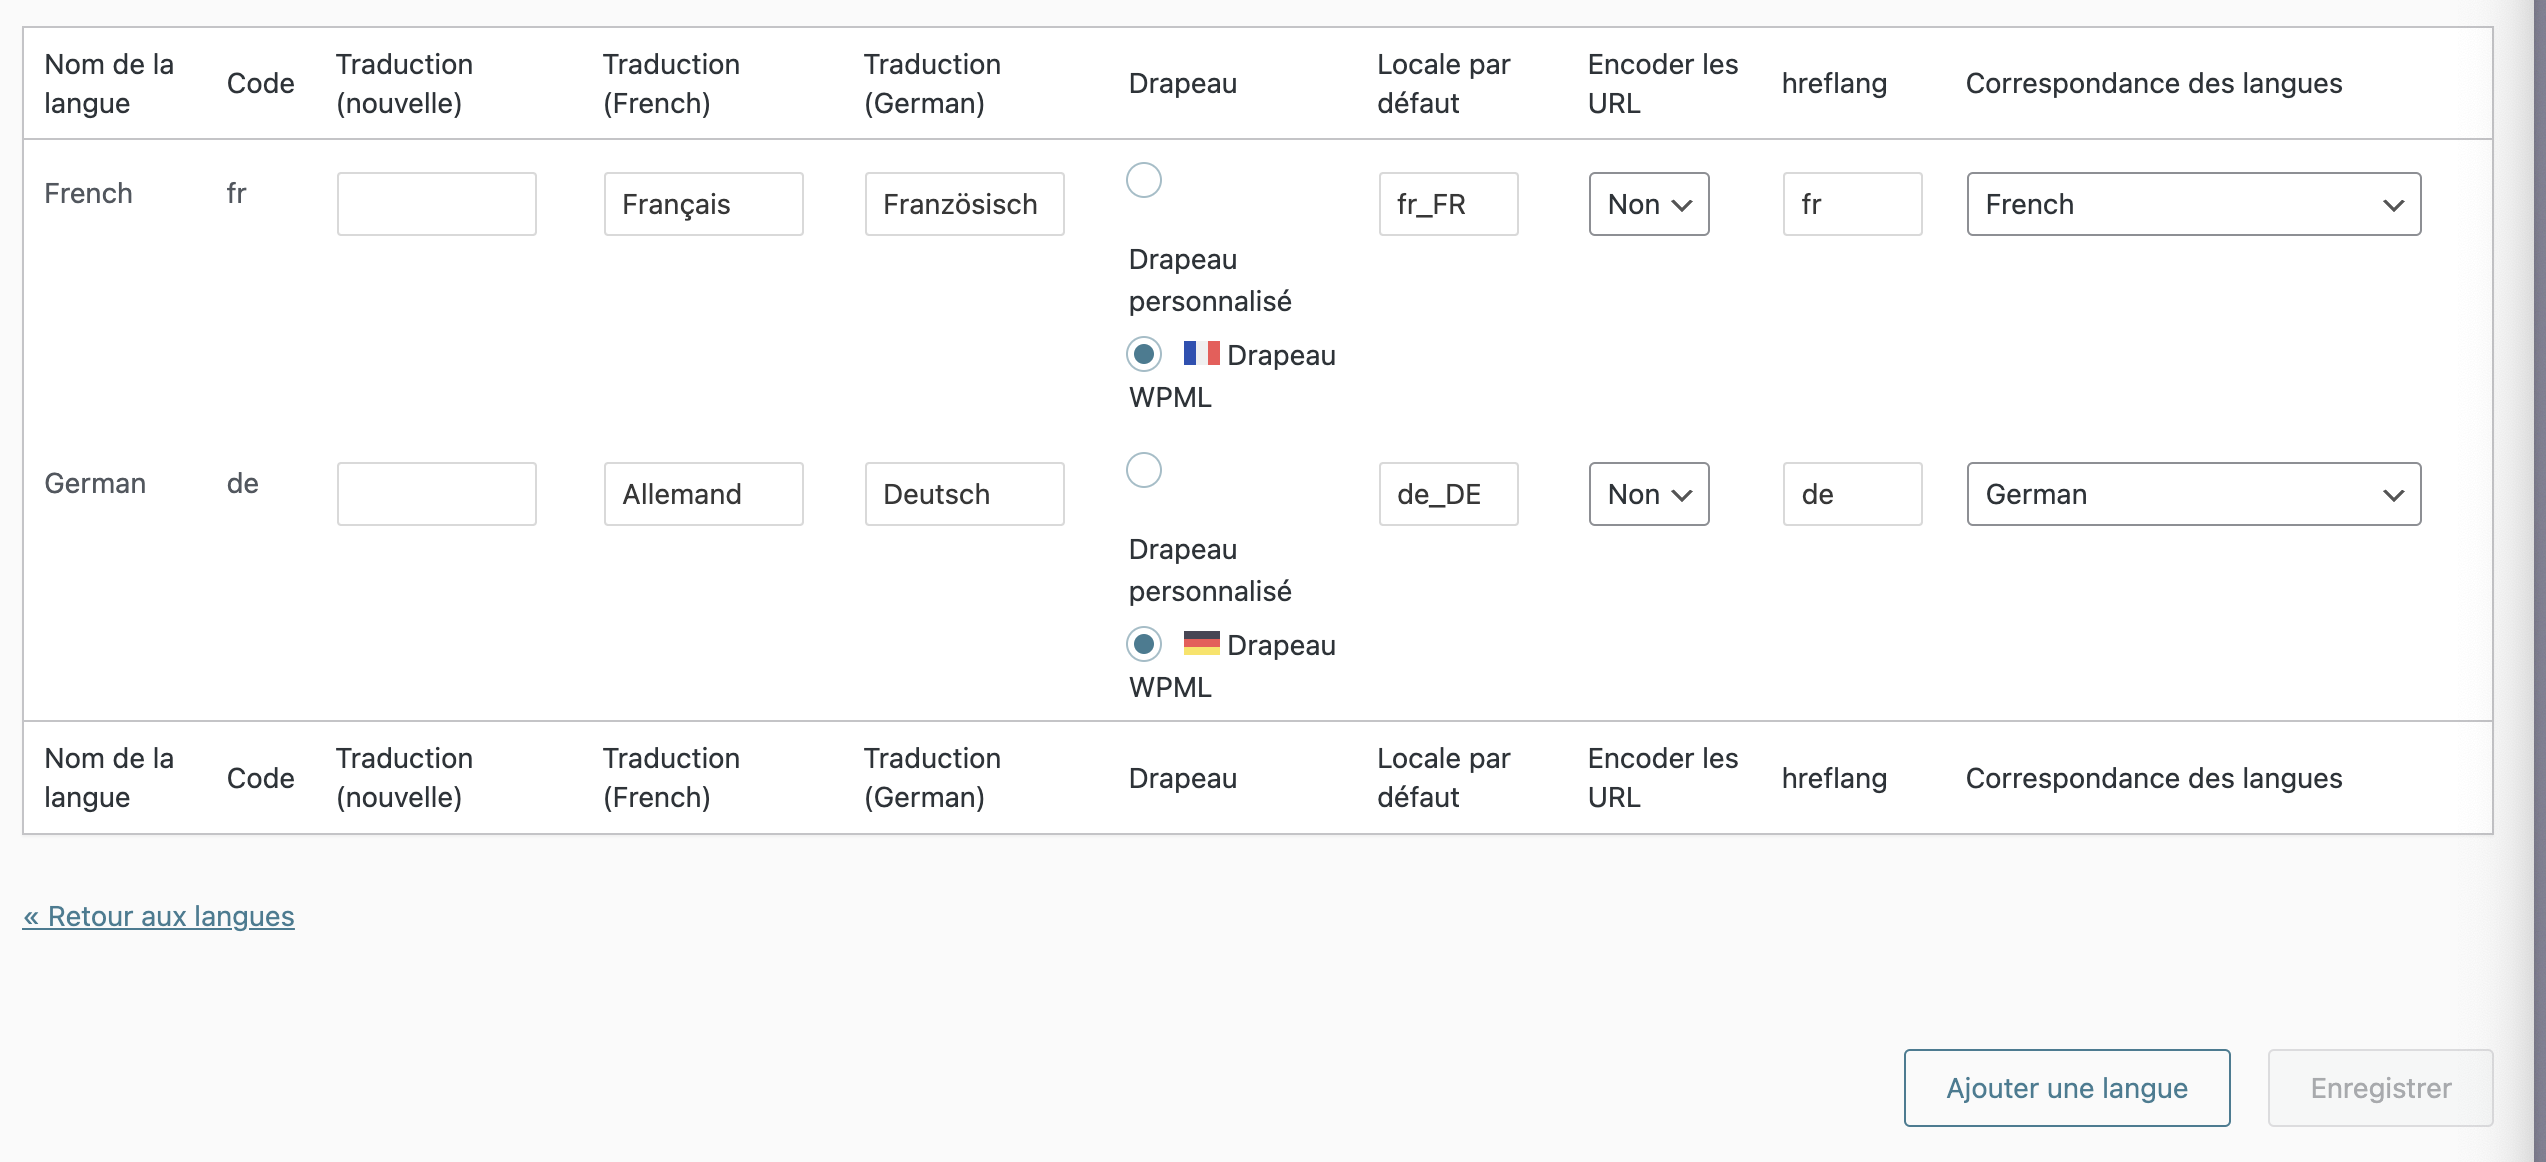Click the Ajouter une langue button

[x=2067, y=1088]
